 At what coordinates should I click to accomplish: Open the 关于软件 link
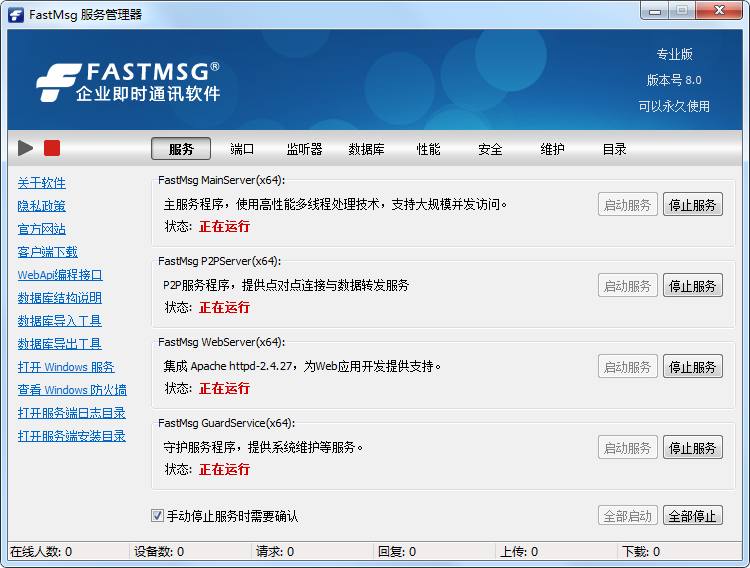click(x=42, y=183)
